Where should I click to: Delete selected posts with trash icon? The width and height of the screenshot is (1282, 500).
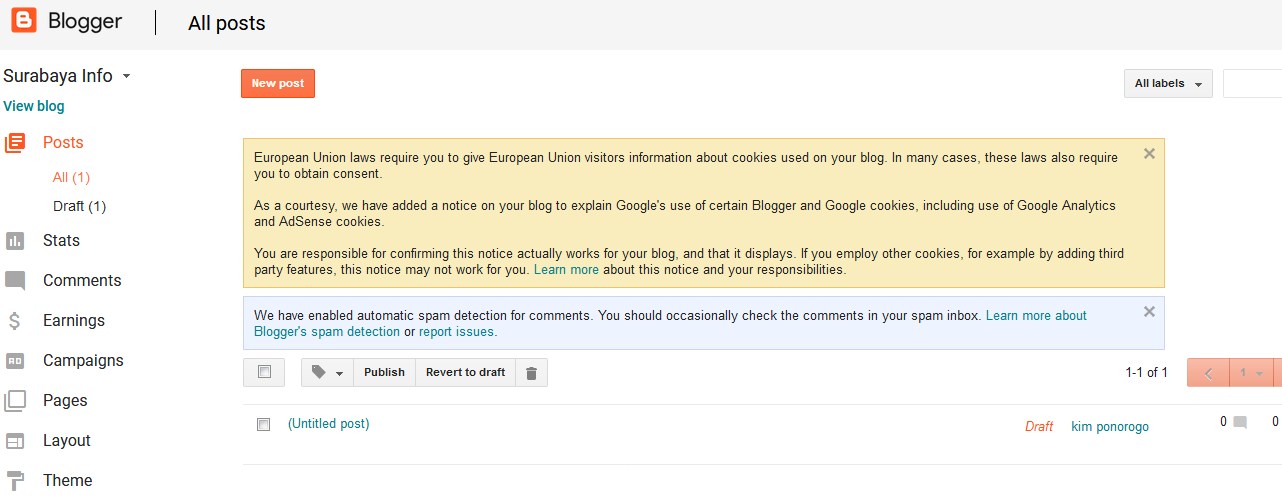531,373
